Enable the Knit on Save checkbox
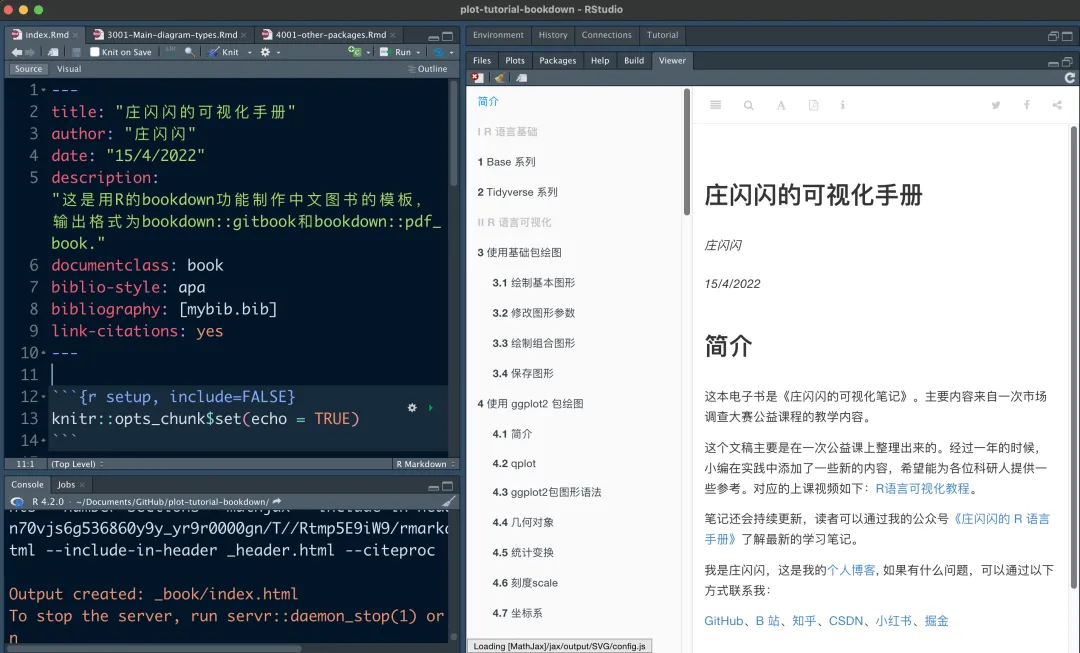Screen dimensions: 1080x653 95,52
